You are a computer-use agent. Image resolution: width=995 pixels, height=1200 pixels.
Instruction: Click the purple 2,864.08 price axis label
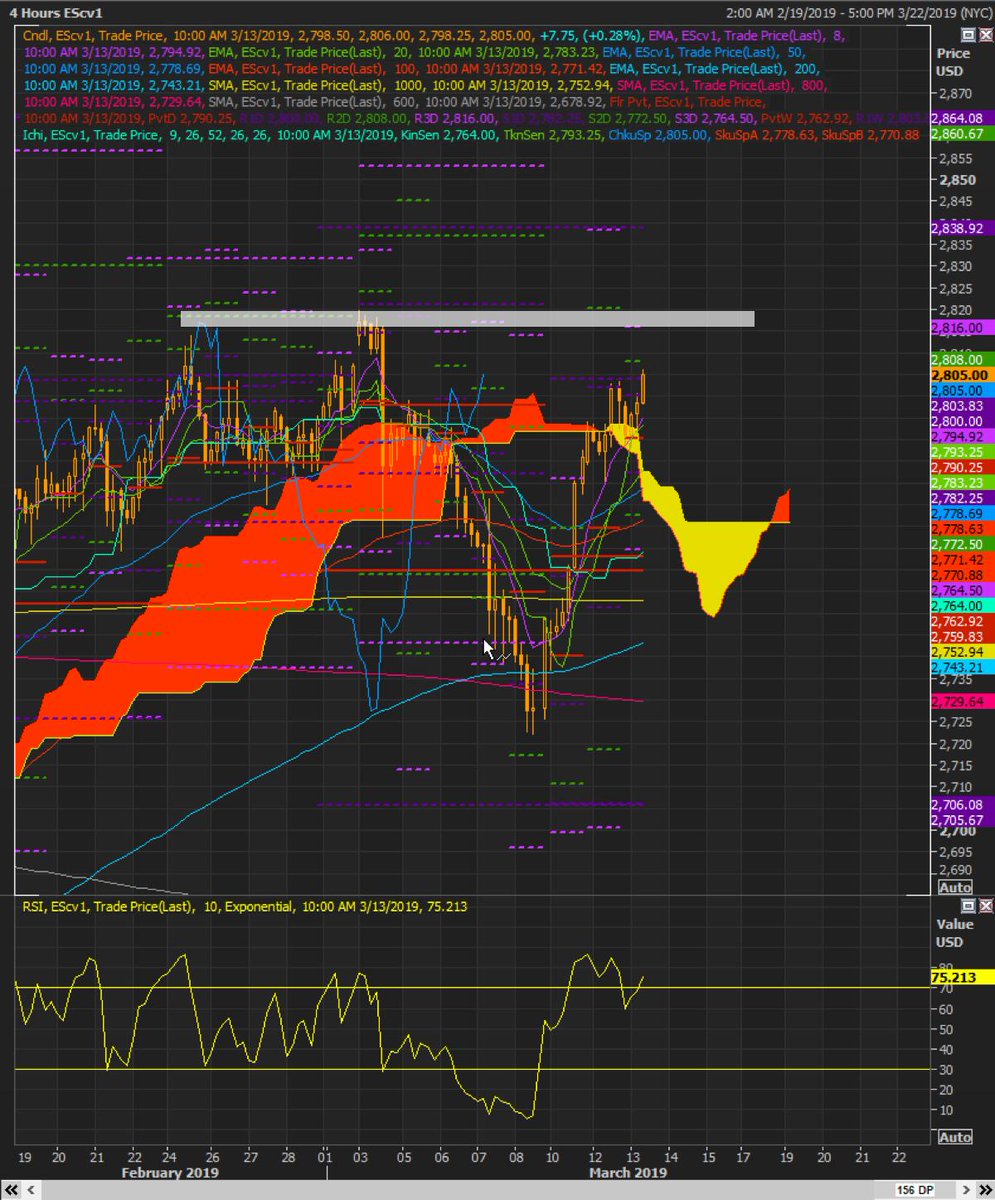pyautogui.click(x=961, y=118)
